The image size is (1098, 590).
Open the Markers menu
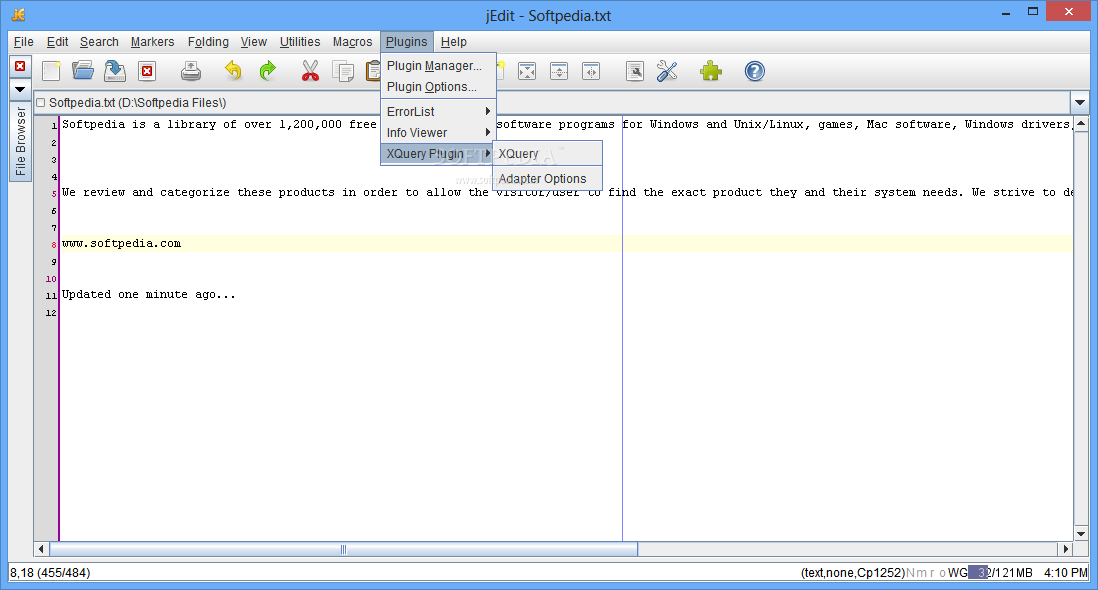click(153, 42)
